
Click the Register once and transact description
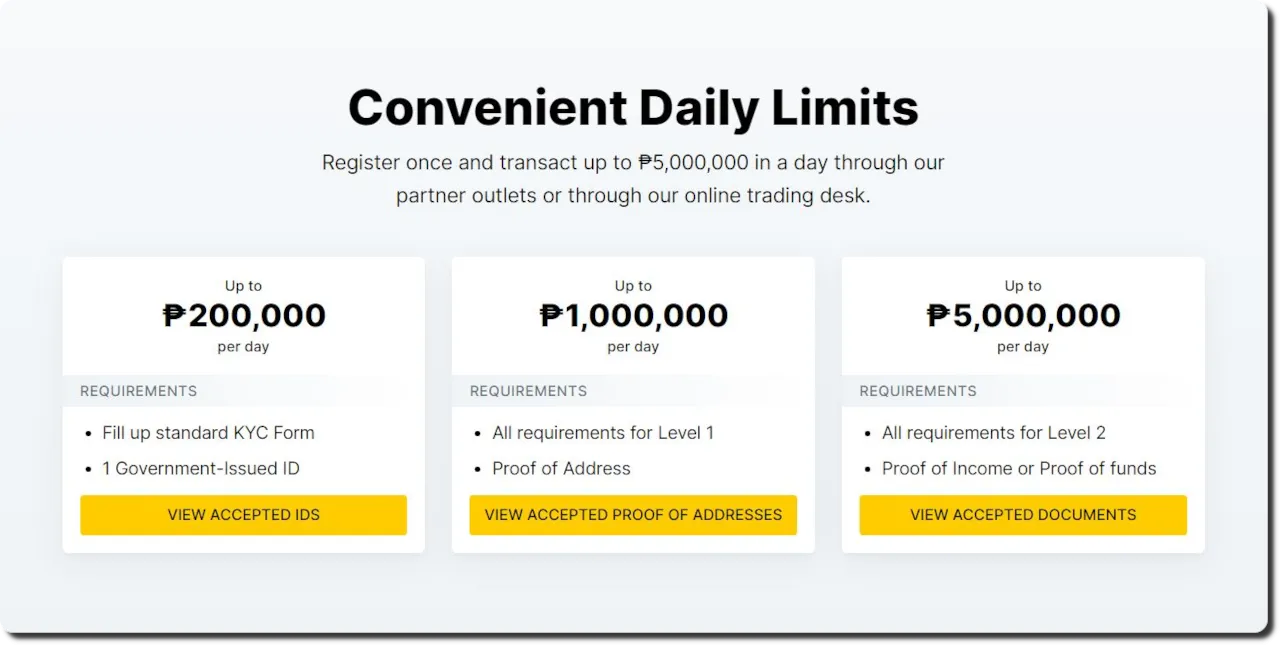pos(633,162)
